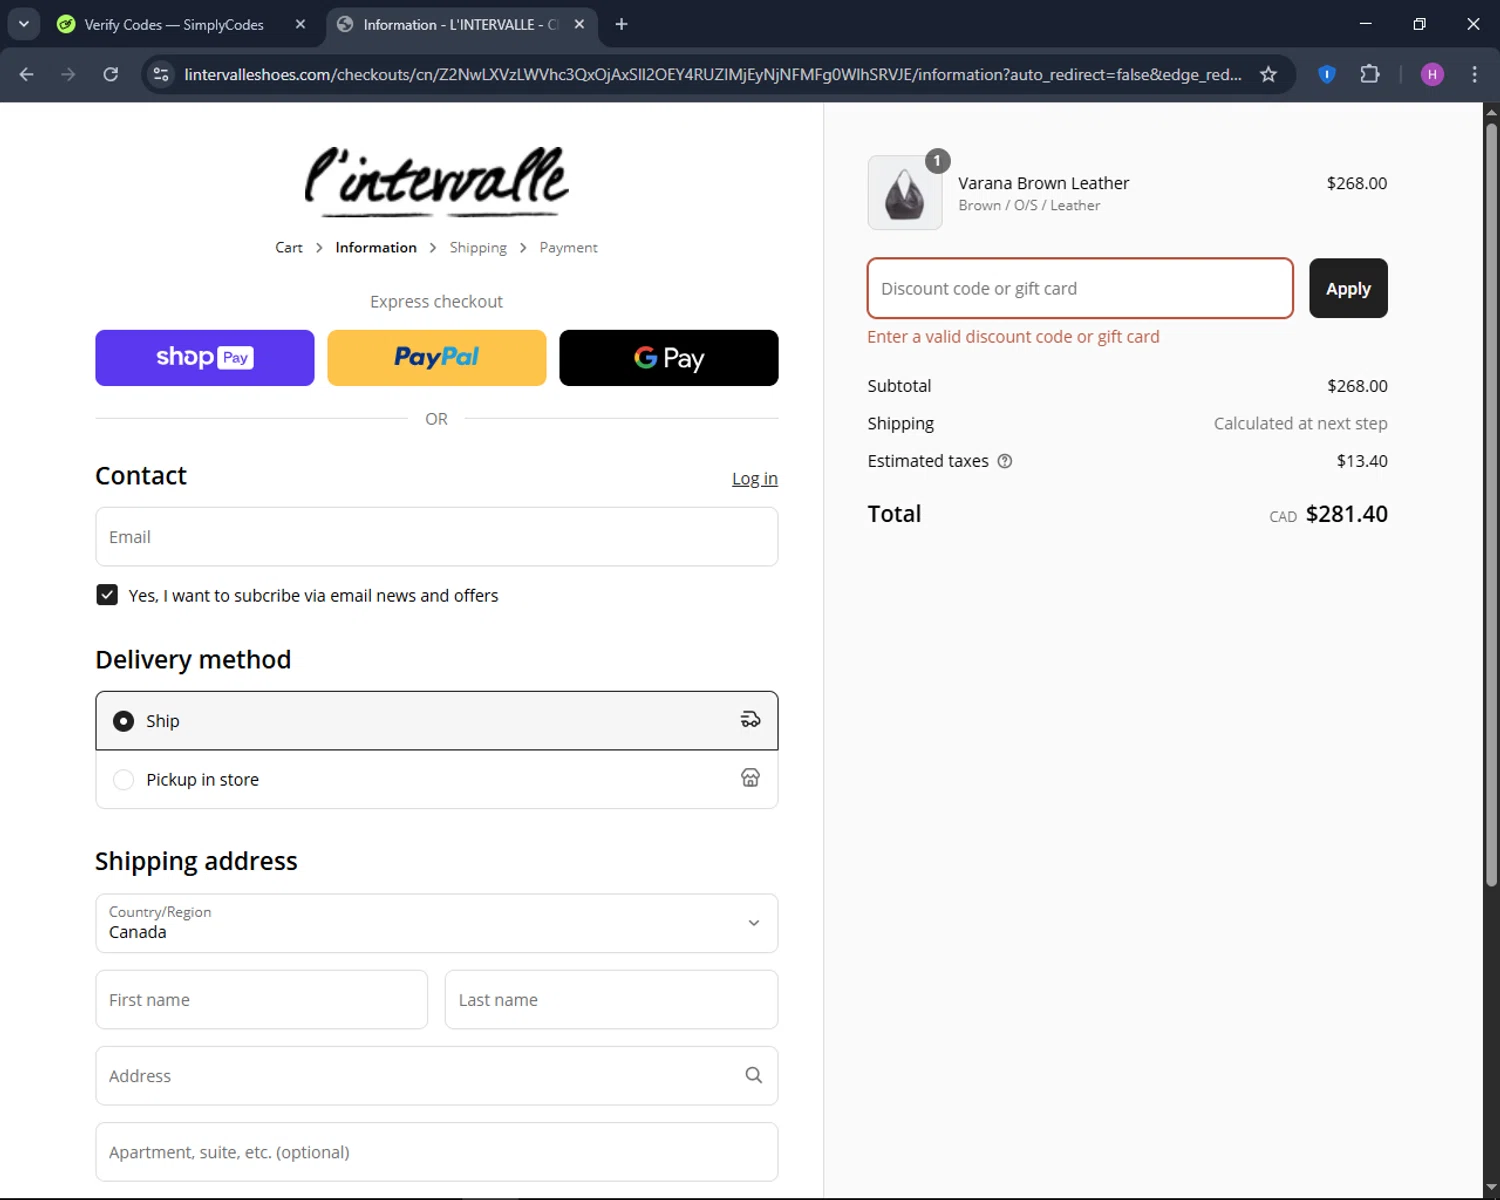Click the Payment breadcrumb step
The image size is (1500, 1200).
[568, 247]
